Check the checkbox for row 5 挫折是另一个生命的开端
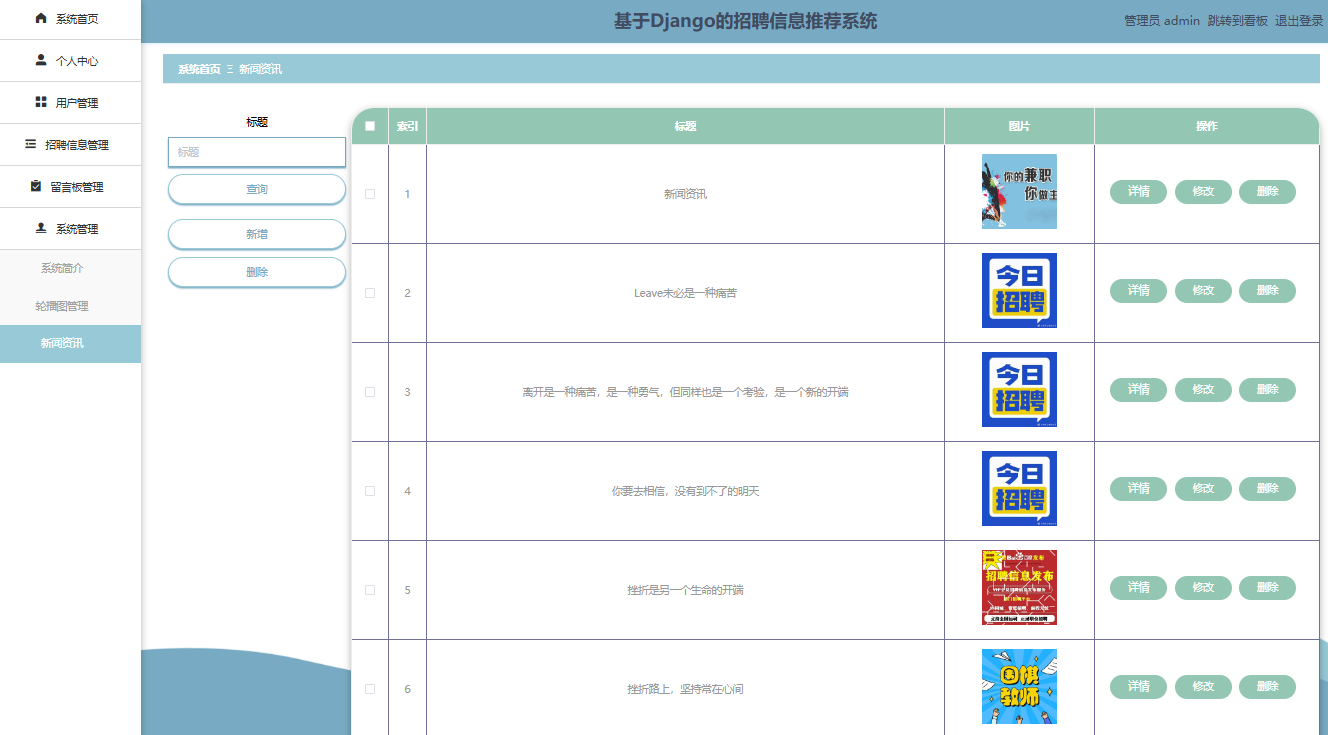This screenshot has width=1328, height=735. 370,590
